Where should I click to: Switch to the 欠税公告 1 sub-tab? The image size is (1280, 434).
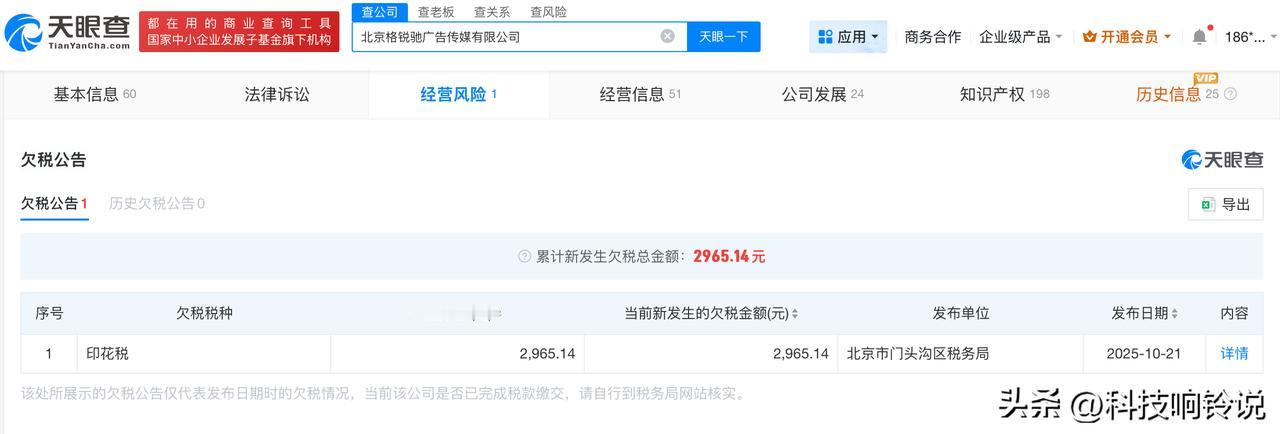click(55, 203)
